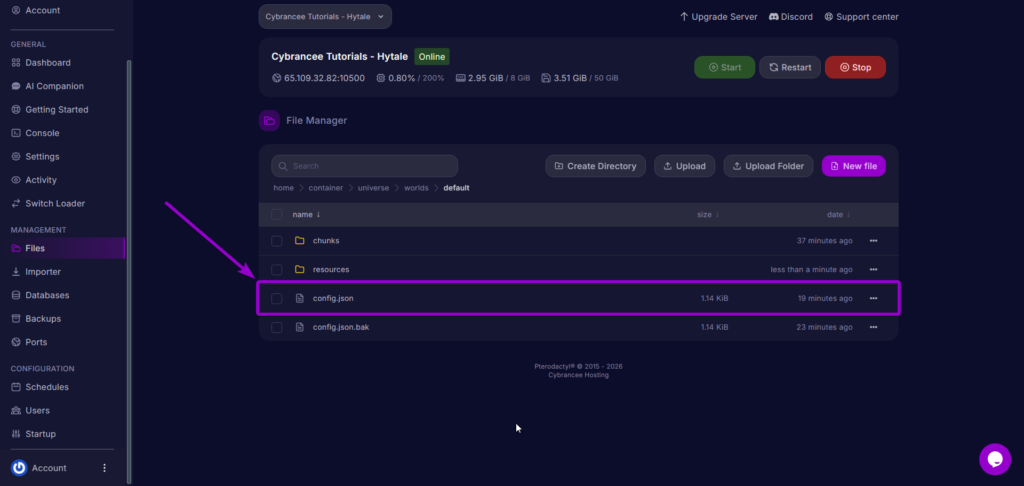Select the chunks folder checkbox

tap(277, 241)
